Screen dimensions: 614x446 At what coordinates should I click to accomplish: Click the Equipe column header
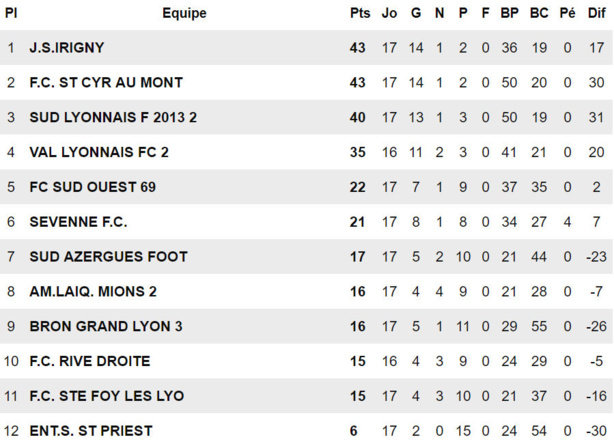(x=184, y=13)
